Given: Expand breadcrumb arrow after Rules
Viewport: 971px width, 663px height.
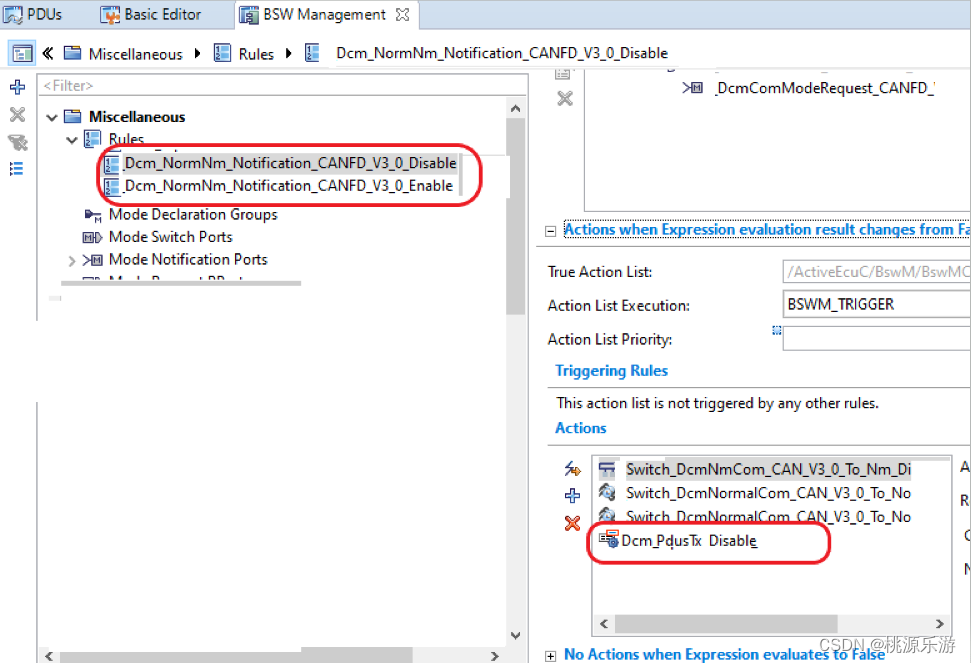Looking at the screenshot, I should tap(289, 54).
